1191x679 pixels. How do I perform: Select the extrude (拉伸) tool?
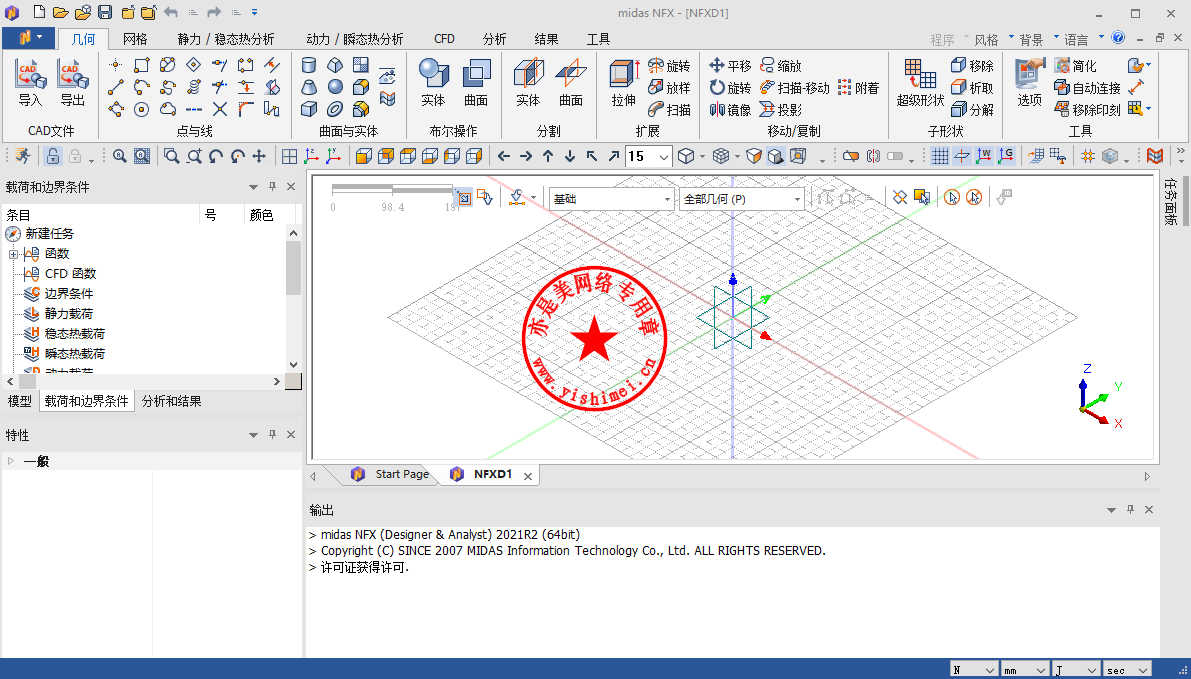(x=624, y=84)
